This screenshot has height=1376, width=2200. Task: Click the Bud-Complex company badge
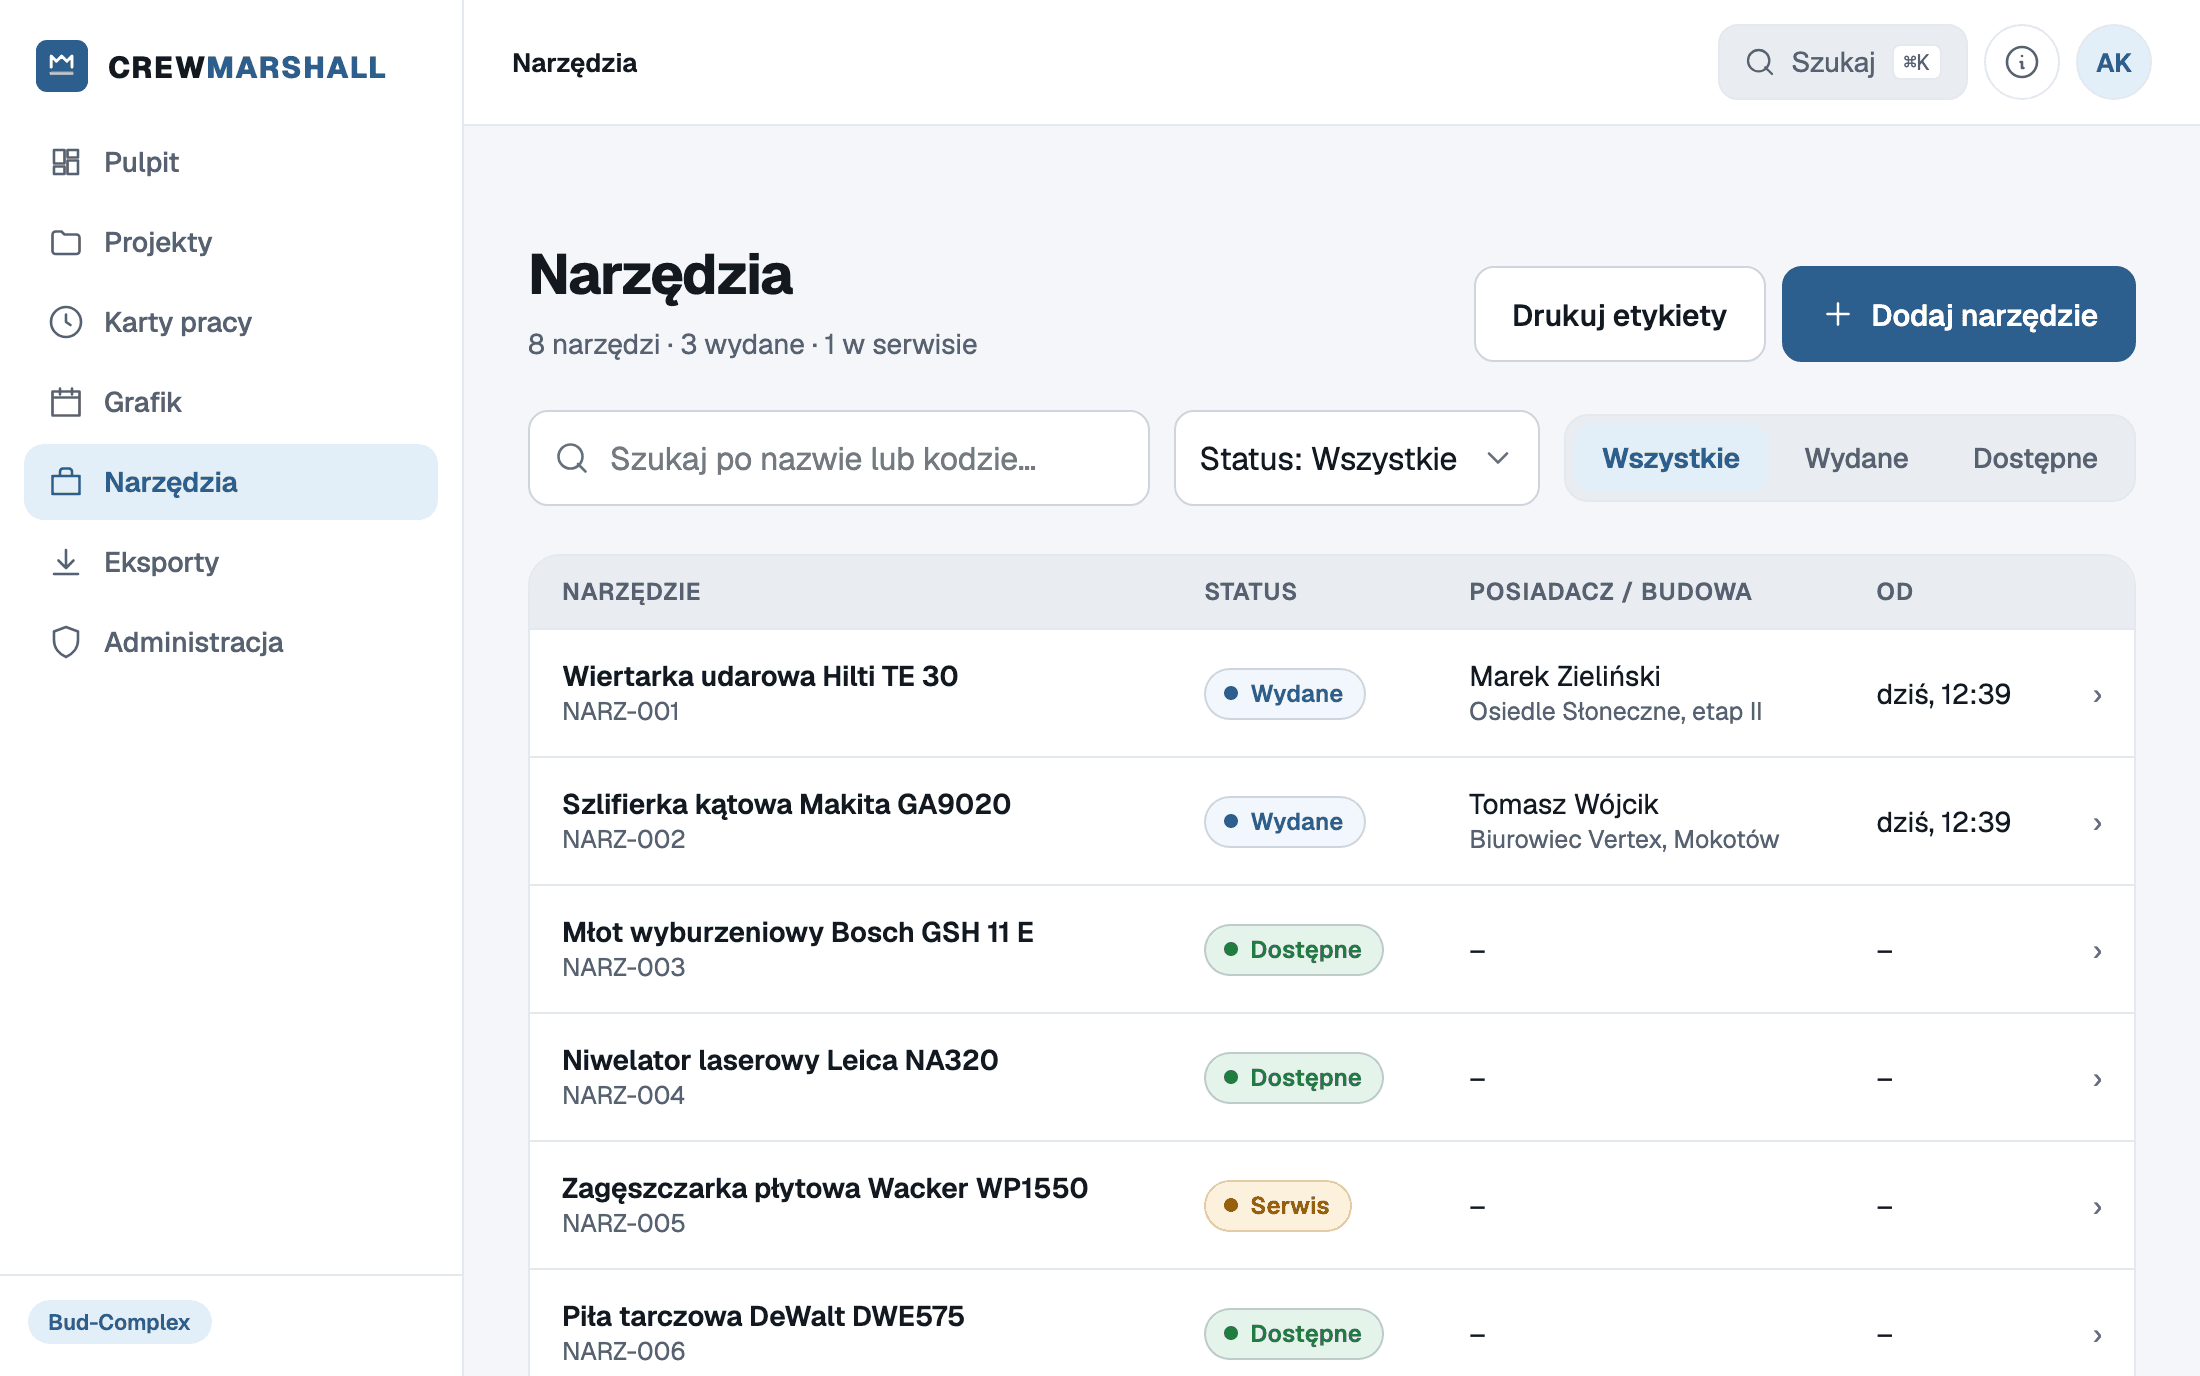[x=119, y=1322]
